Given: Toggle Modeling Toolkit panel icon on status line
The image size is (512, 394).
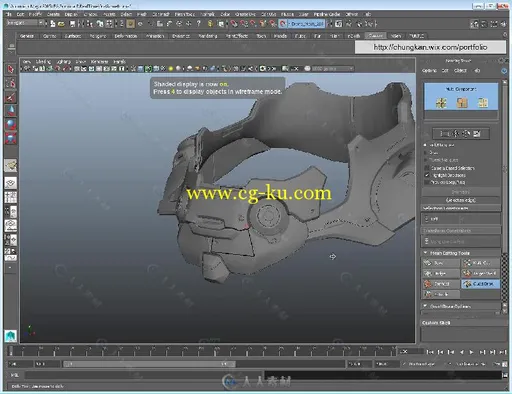Looking at the screenshot, I should tap(474, 24).
